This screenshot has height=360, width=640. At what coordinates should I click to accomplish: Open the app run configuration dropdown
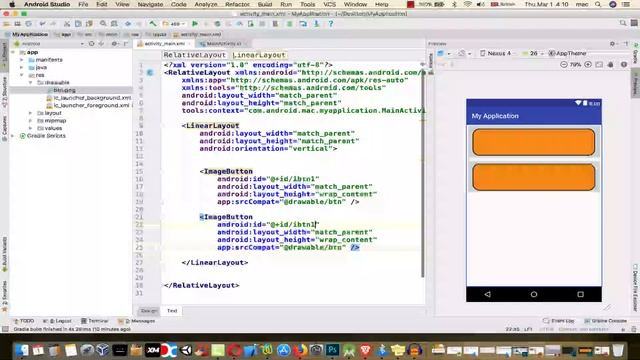point(174,24)
